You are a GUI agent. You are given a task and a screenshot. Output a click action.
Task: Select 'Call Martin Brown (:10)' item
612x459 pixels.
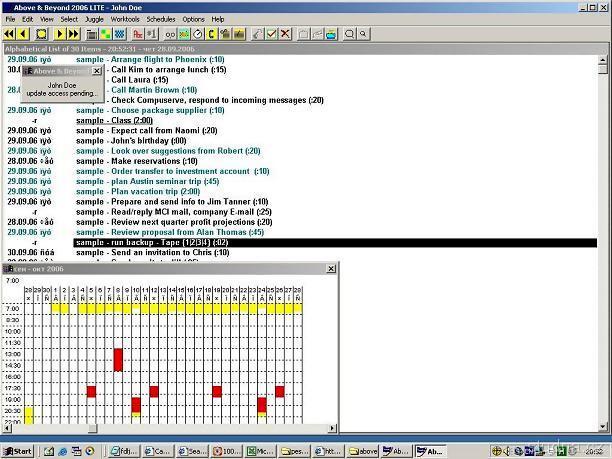154,90
